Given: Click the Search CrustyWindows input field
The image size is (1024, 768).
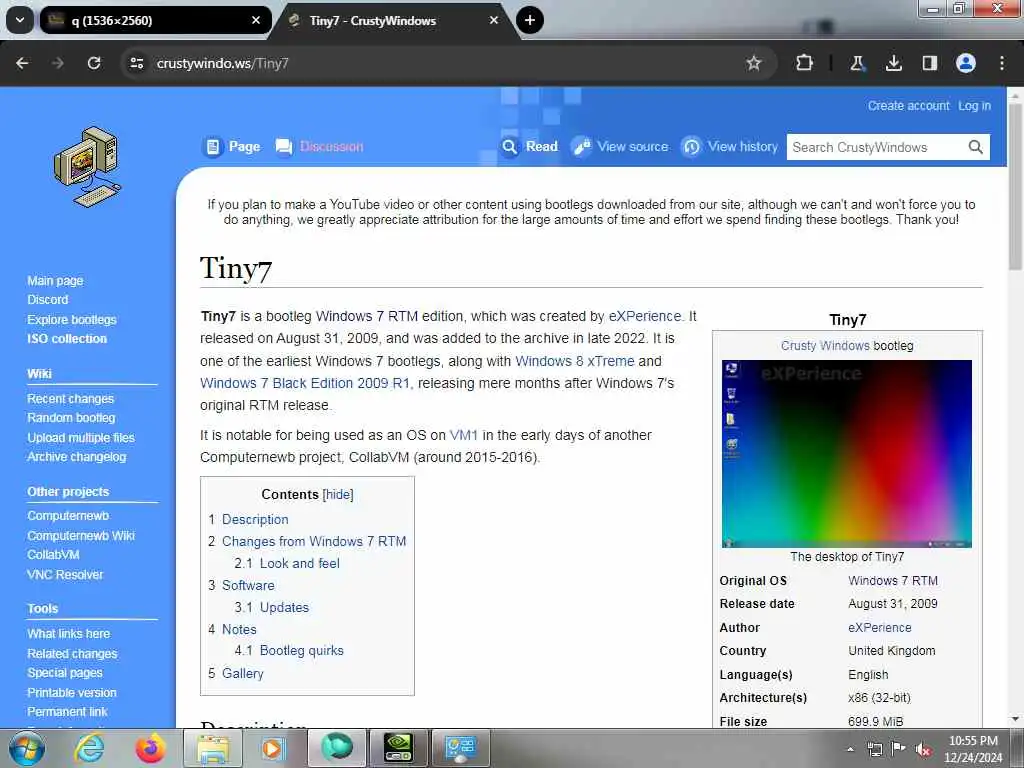Looking at the screenshot, I should (875, 147).
